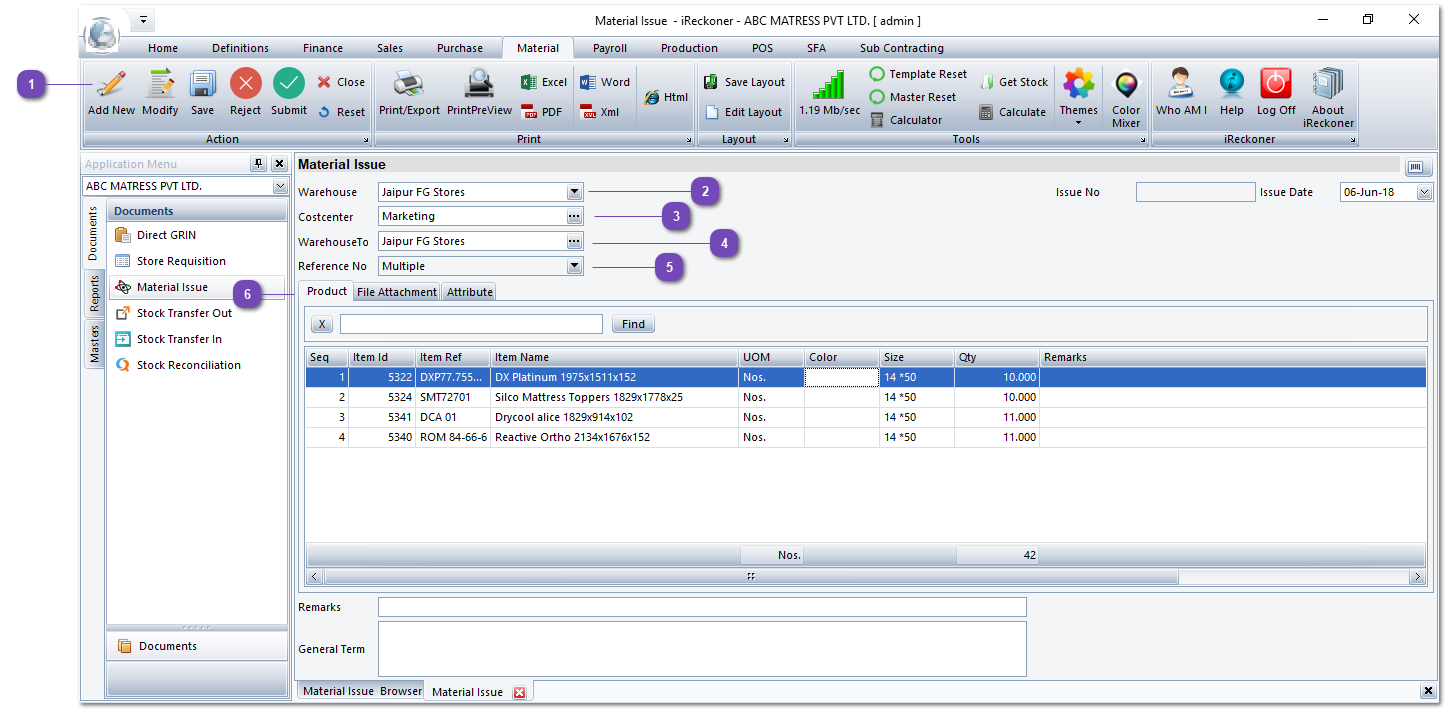This screenshot has height=712, width=1448.
Task: Pin the Application Menu panel
Action: pyautogui.click(x=258, y=164)
